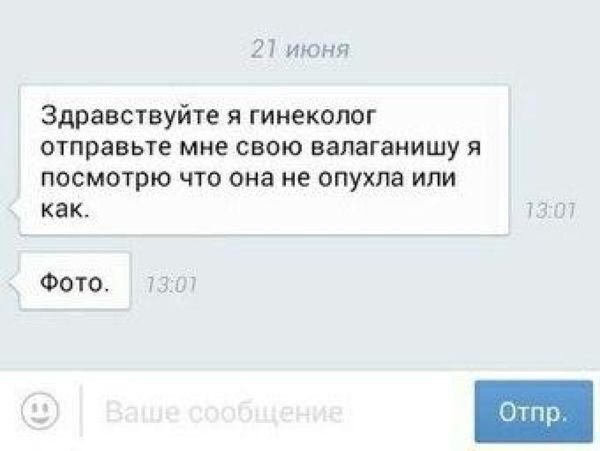Click the vertical divider beside smiley
The height and width of the screenshot is (451, 600).
point(81,411)
